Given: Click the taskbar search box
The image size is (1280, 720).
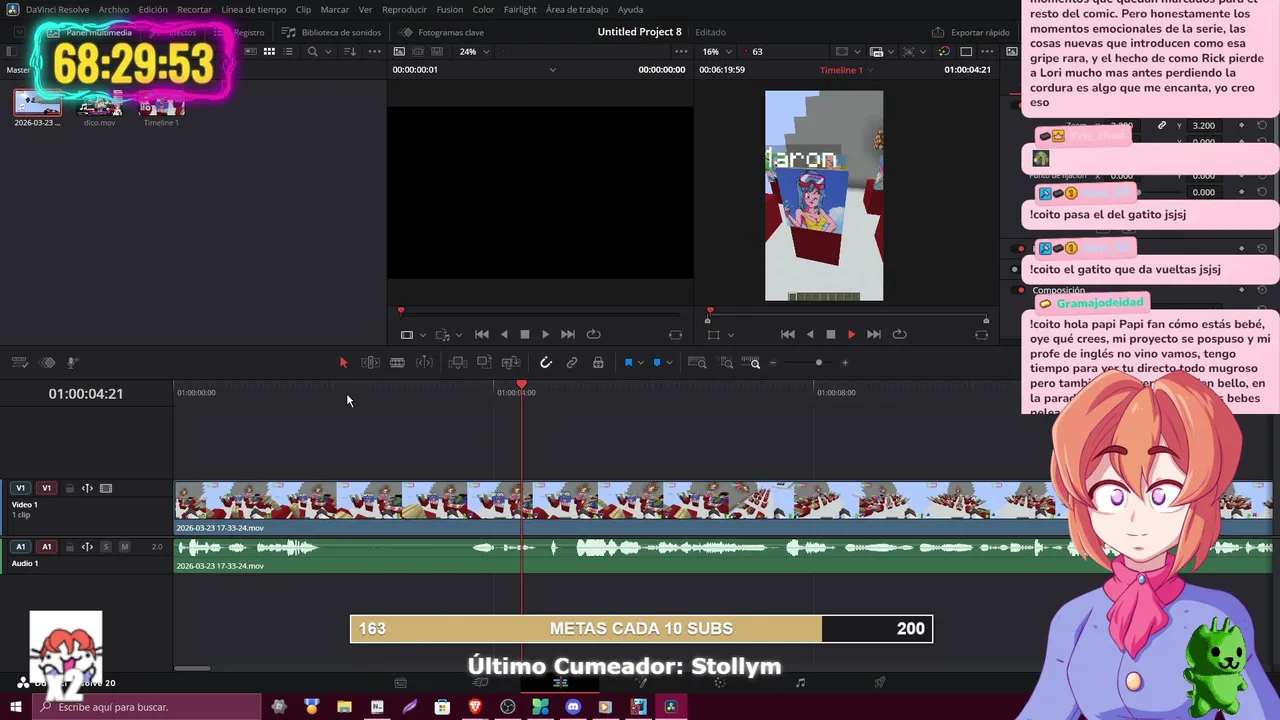Looking at the screenshot, I should [147, 707].
